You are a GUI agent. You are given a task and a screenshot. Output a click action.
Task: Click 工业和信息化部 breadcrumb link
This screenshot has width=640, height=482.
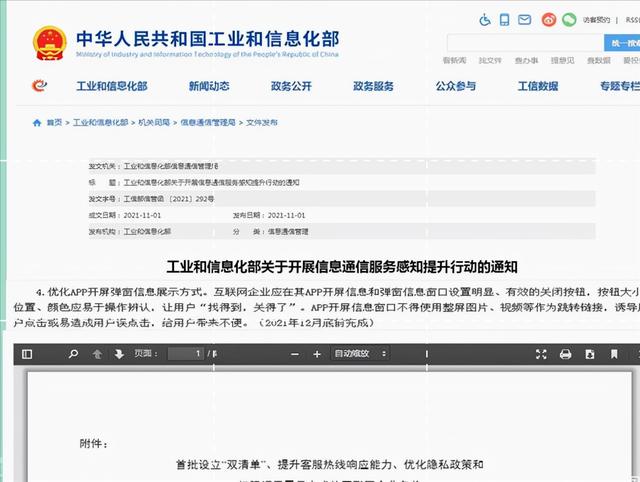pos(100,122)
